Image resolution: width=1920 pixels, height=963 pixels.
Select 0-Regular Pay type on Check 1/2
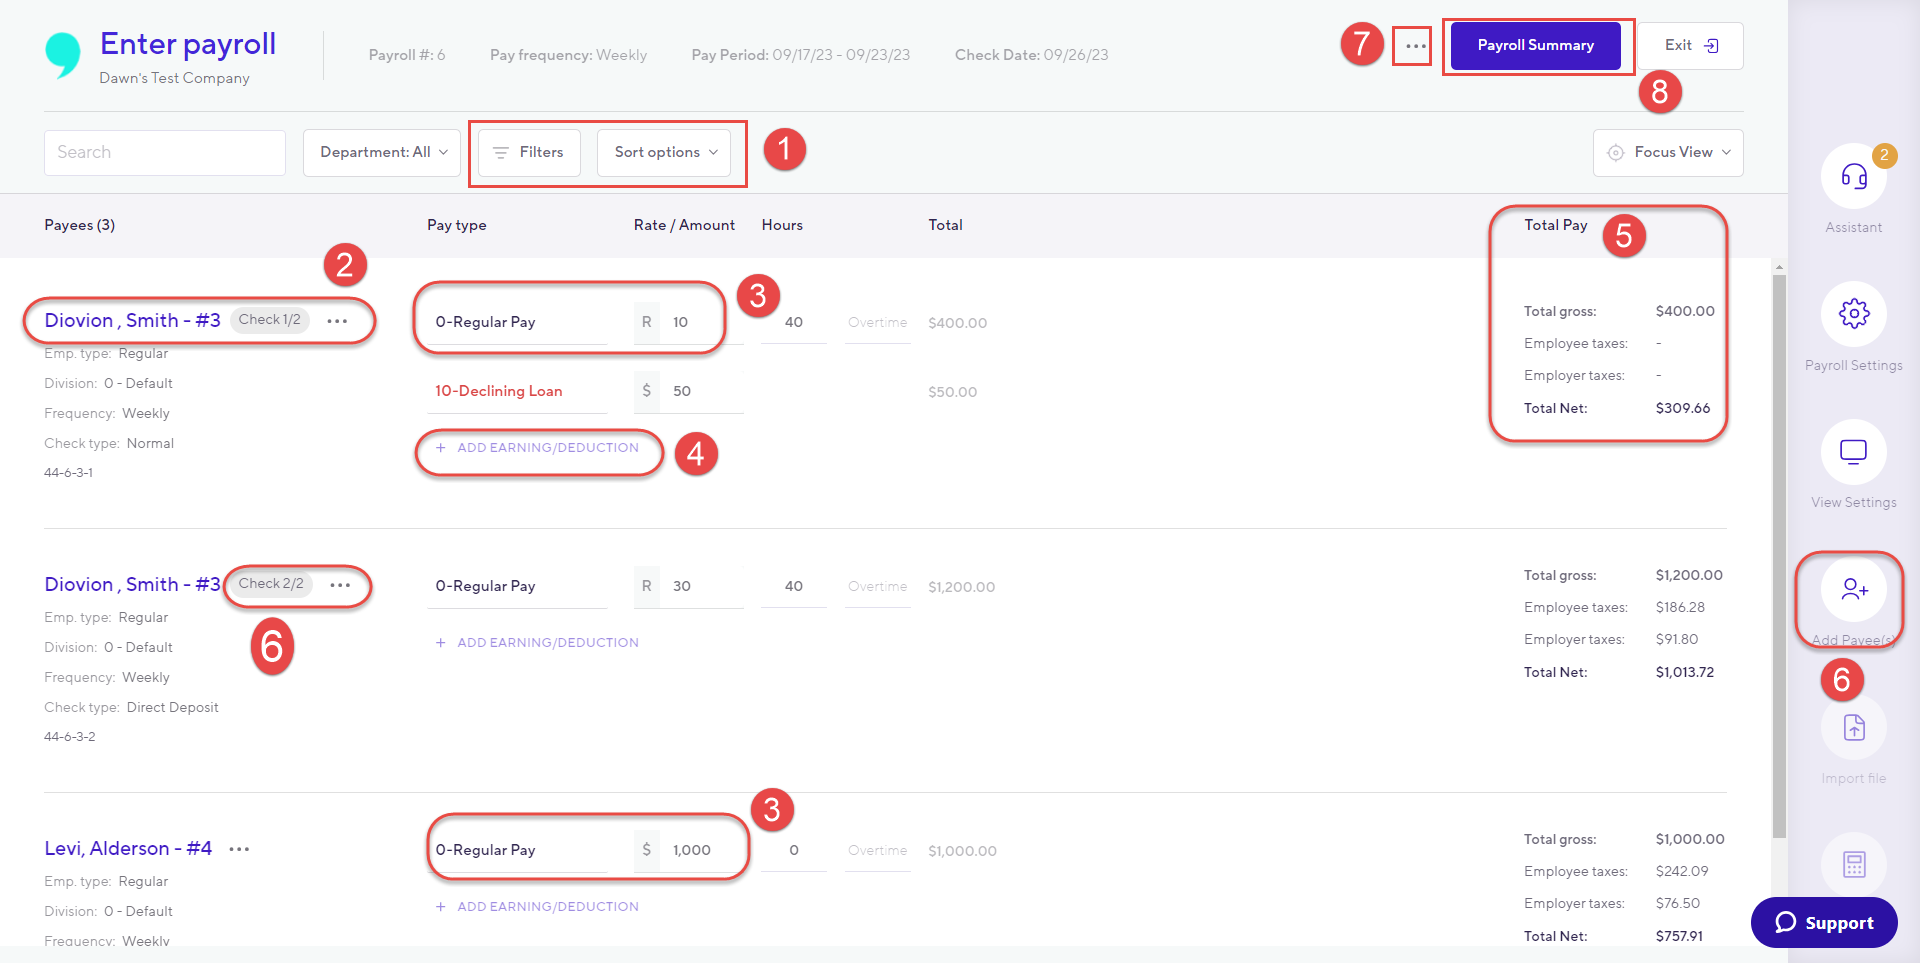pyautogui.click(x=517, y=322)
